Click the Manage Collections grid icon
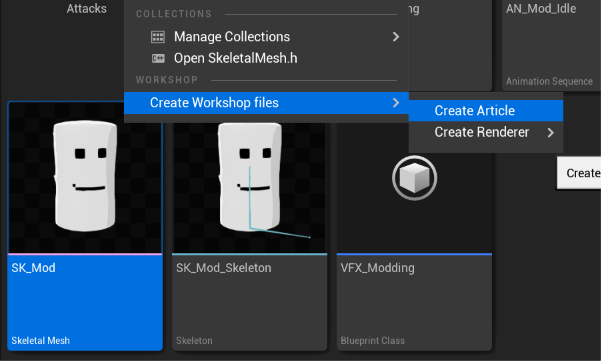This screenshot has width=601, height=361. [x=158, y=37]
